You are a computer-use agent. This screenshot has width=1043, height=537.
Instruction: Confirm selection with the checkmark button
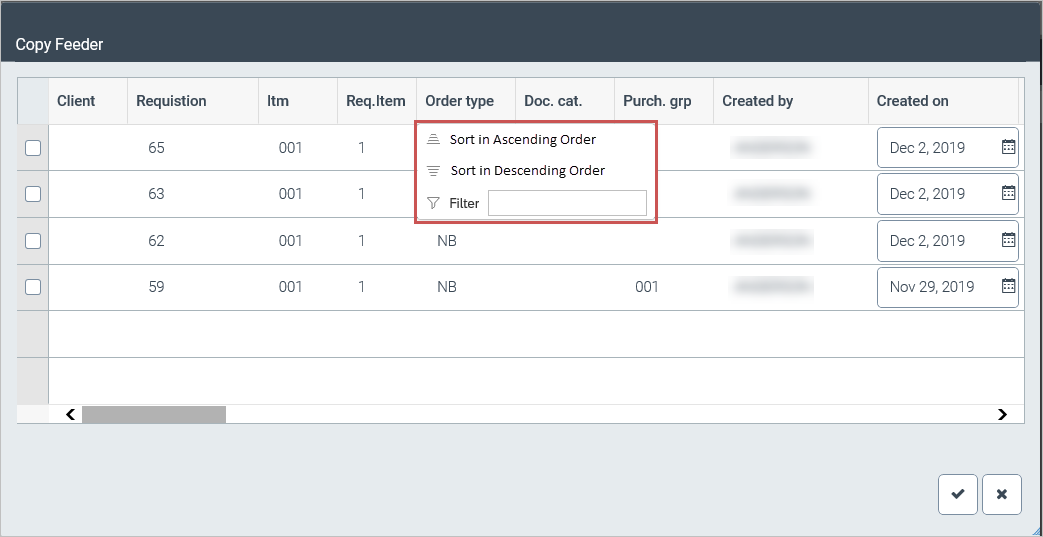click(958, 494)
